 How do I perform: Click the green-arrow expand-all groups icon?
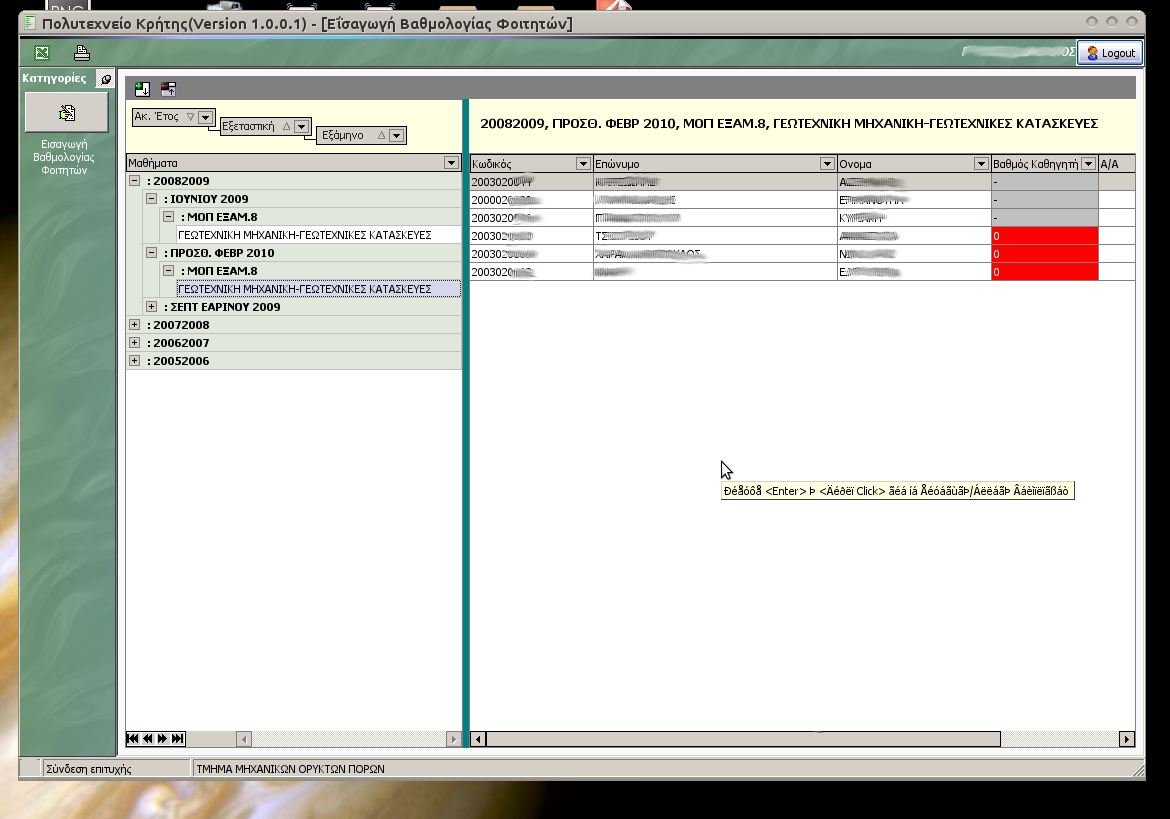[x=142, y=89]
